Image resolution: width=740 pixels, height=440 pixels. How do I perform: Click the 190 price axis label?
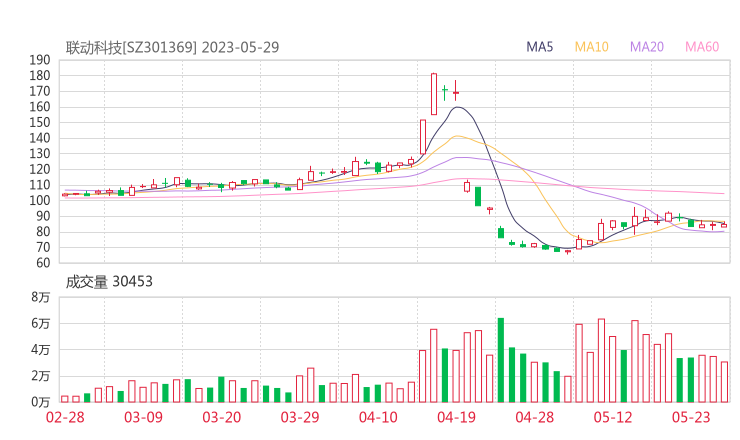pyautogui.click(x=40, y=60)
